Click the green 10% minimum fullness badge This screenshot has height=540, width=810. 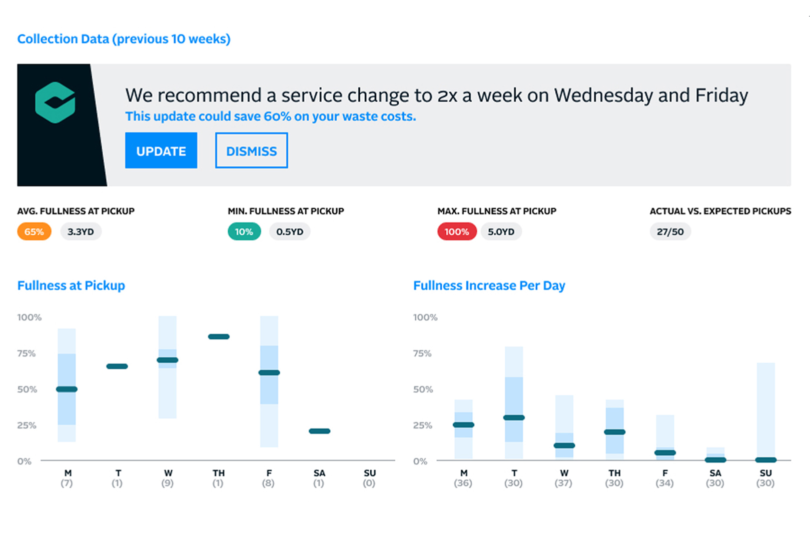(x=244, y=232)
